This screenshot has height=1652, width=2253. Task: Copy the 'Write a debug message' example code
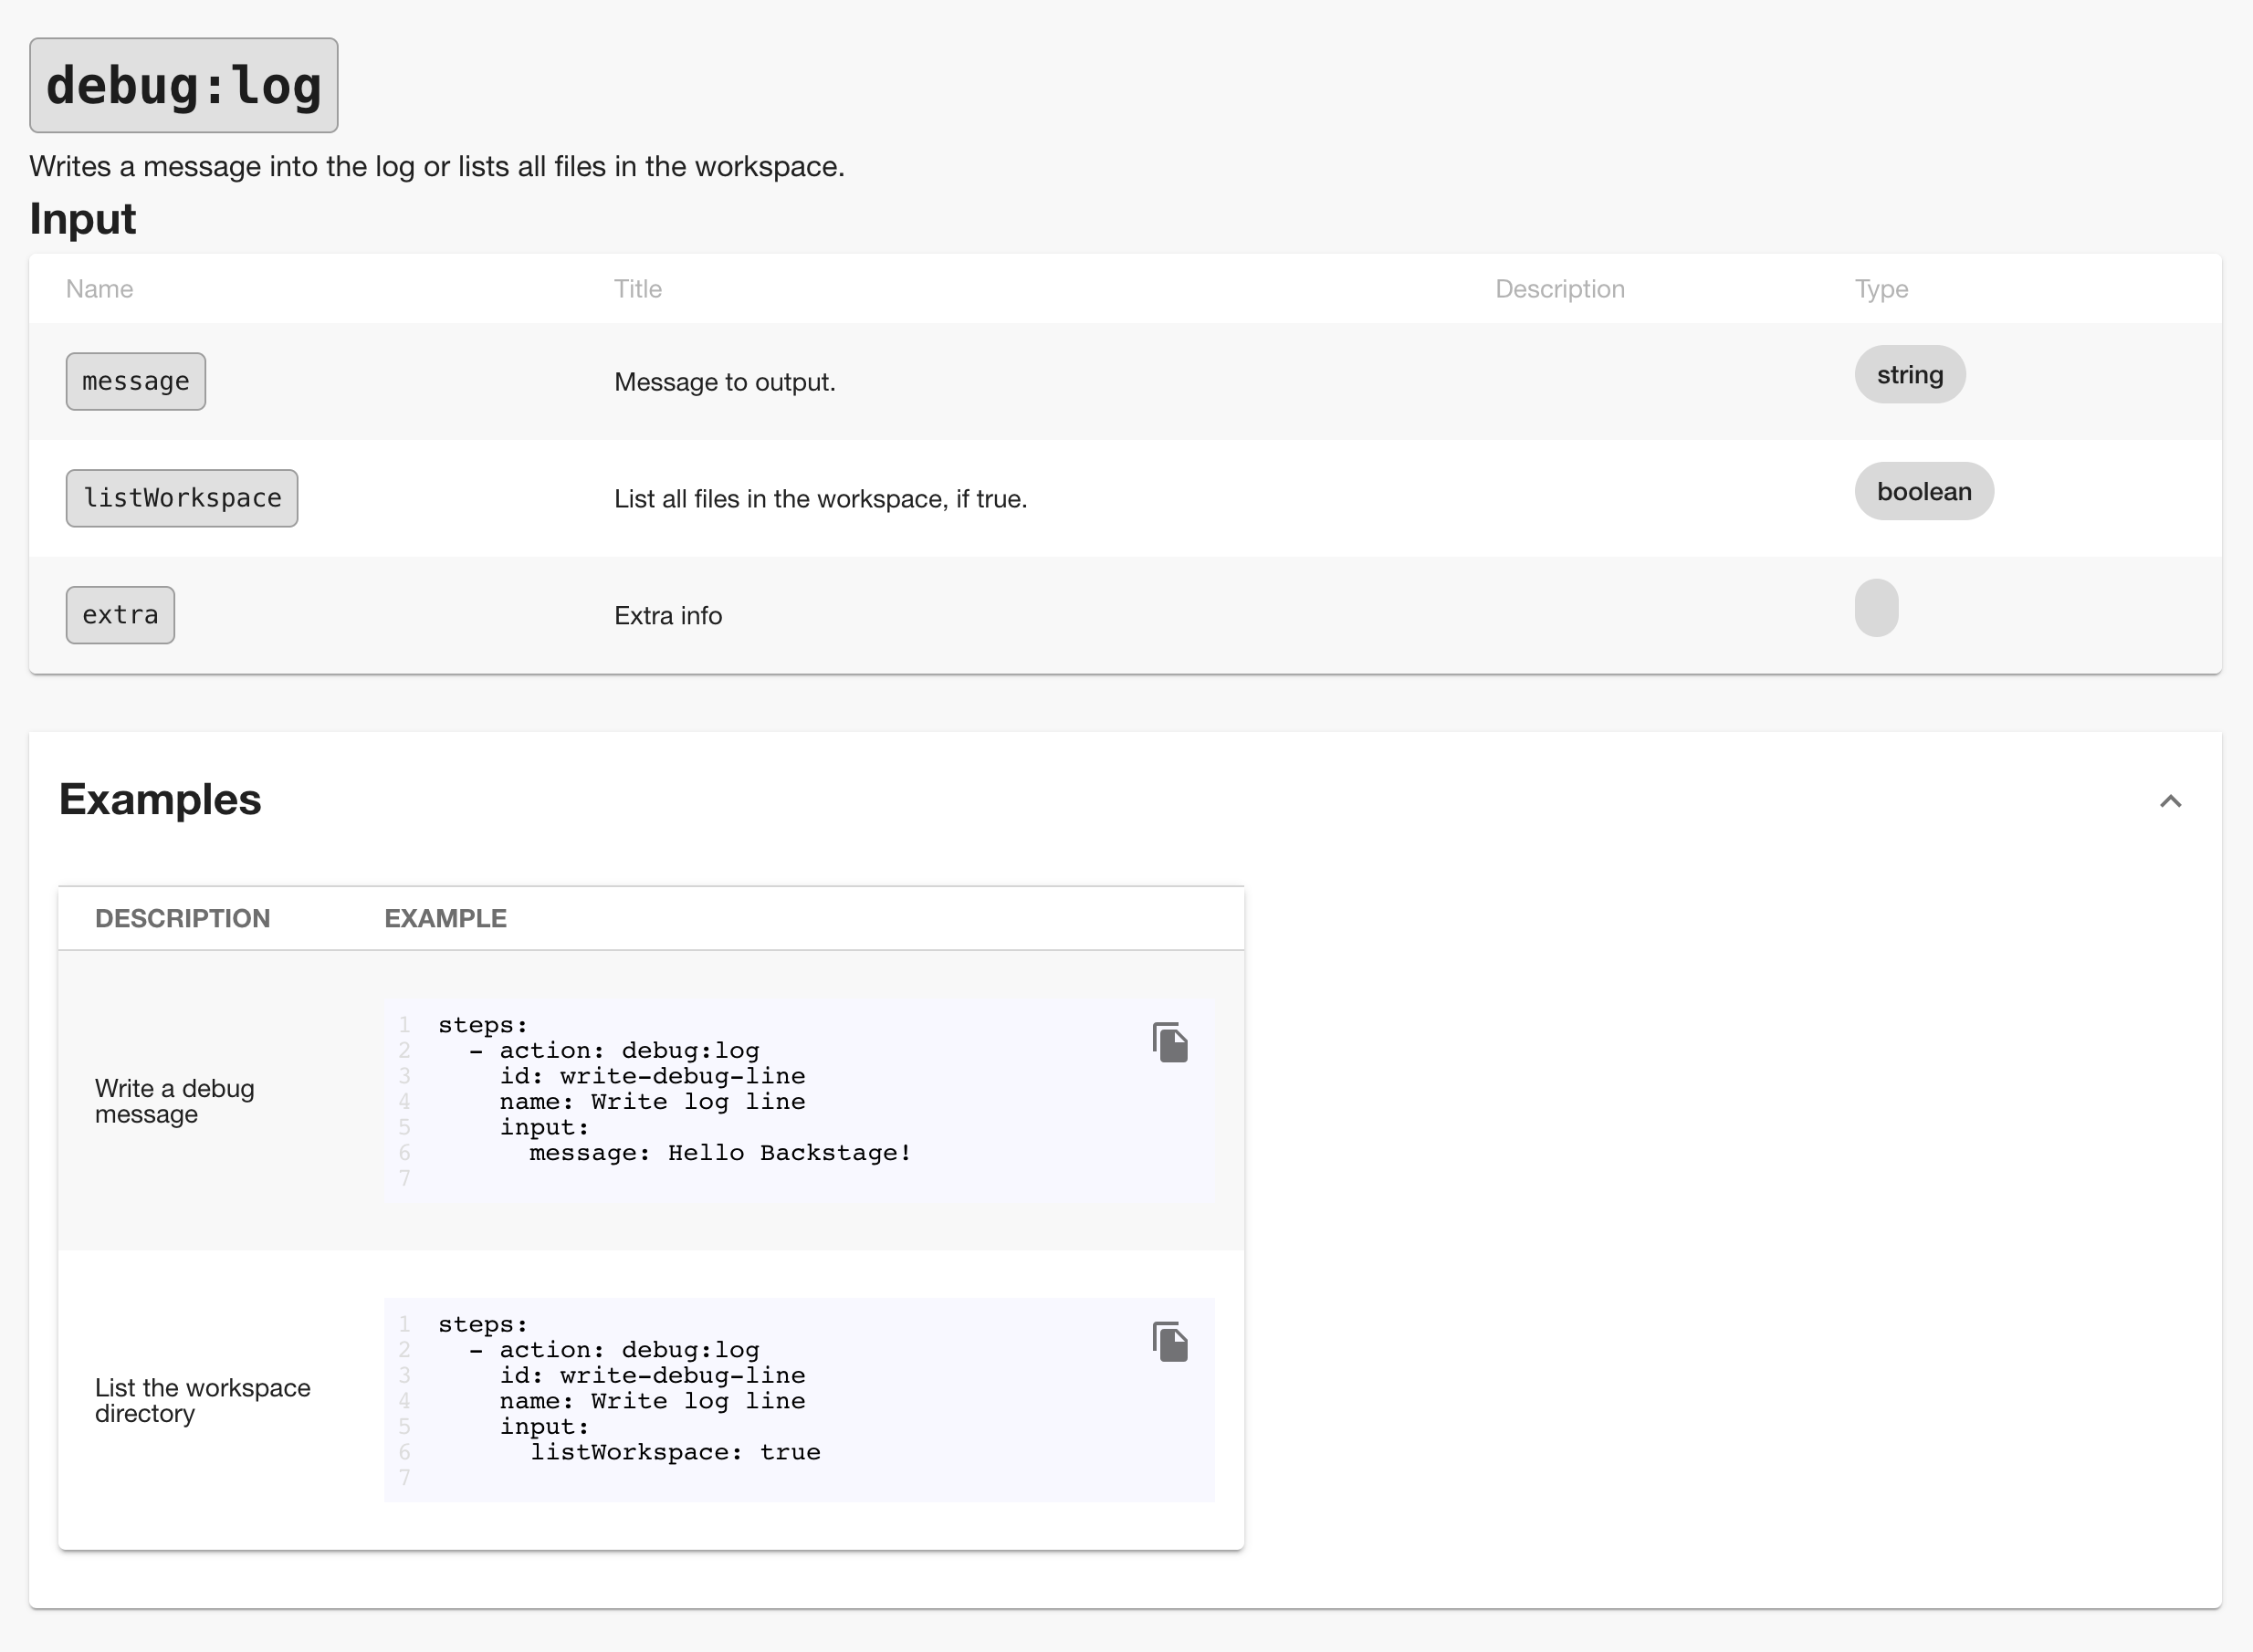pyautogui.click(x=1170, y=1043)
